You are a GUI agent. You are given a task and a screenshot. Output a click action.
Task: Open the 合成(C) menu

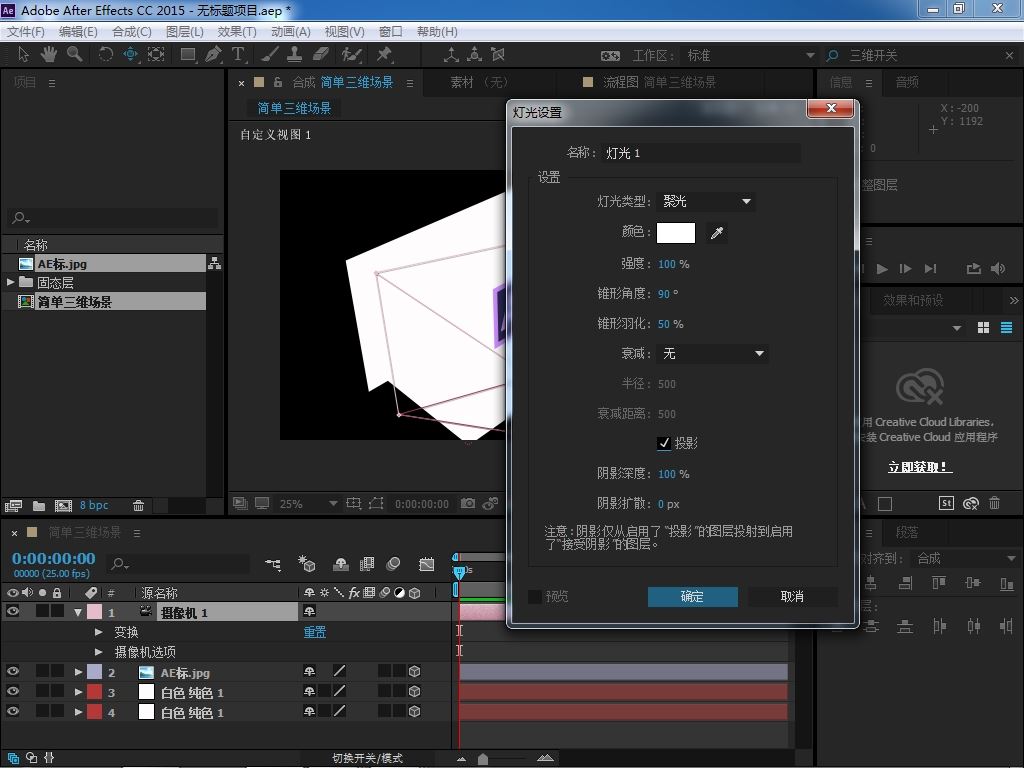pyautogui.click(x=132, y=31)
